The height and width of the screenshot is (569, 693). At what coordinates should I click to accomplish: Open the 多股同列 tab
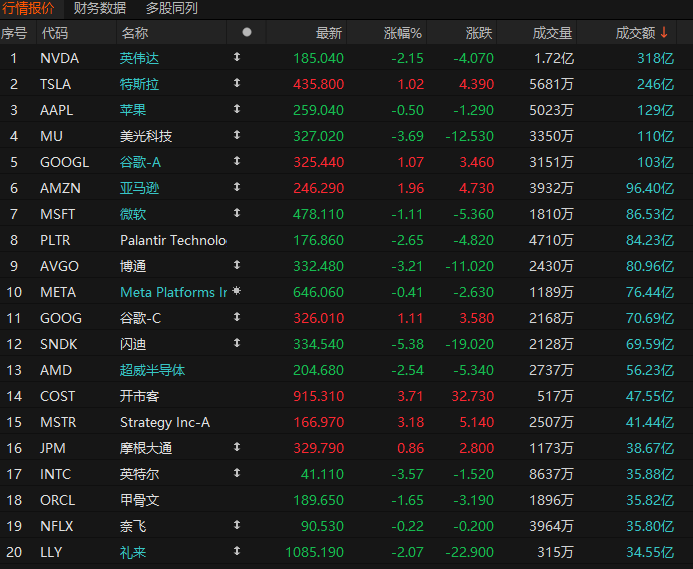coord(172,8)
